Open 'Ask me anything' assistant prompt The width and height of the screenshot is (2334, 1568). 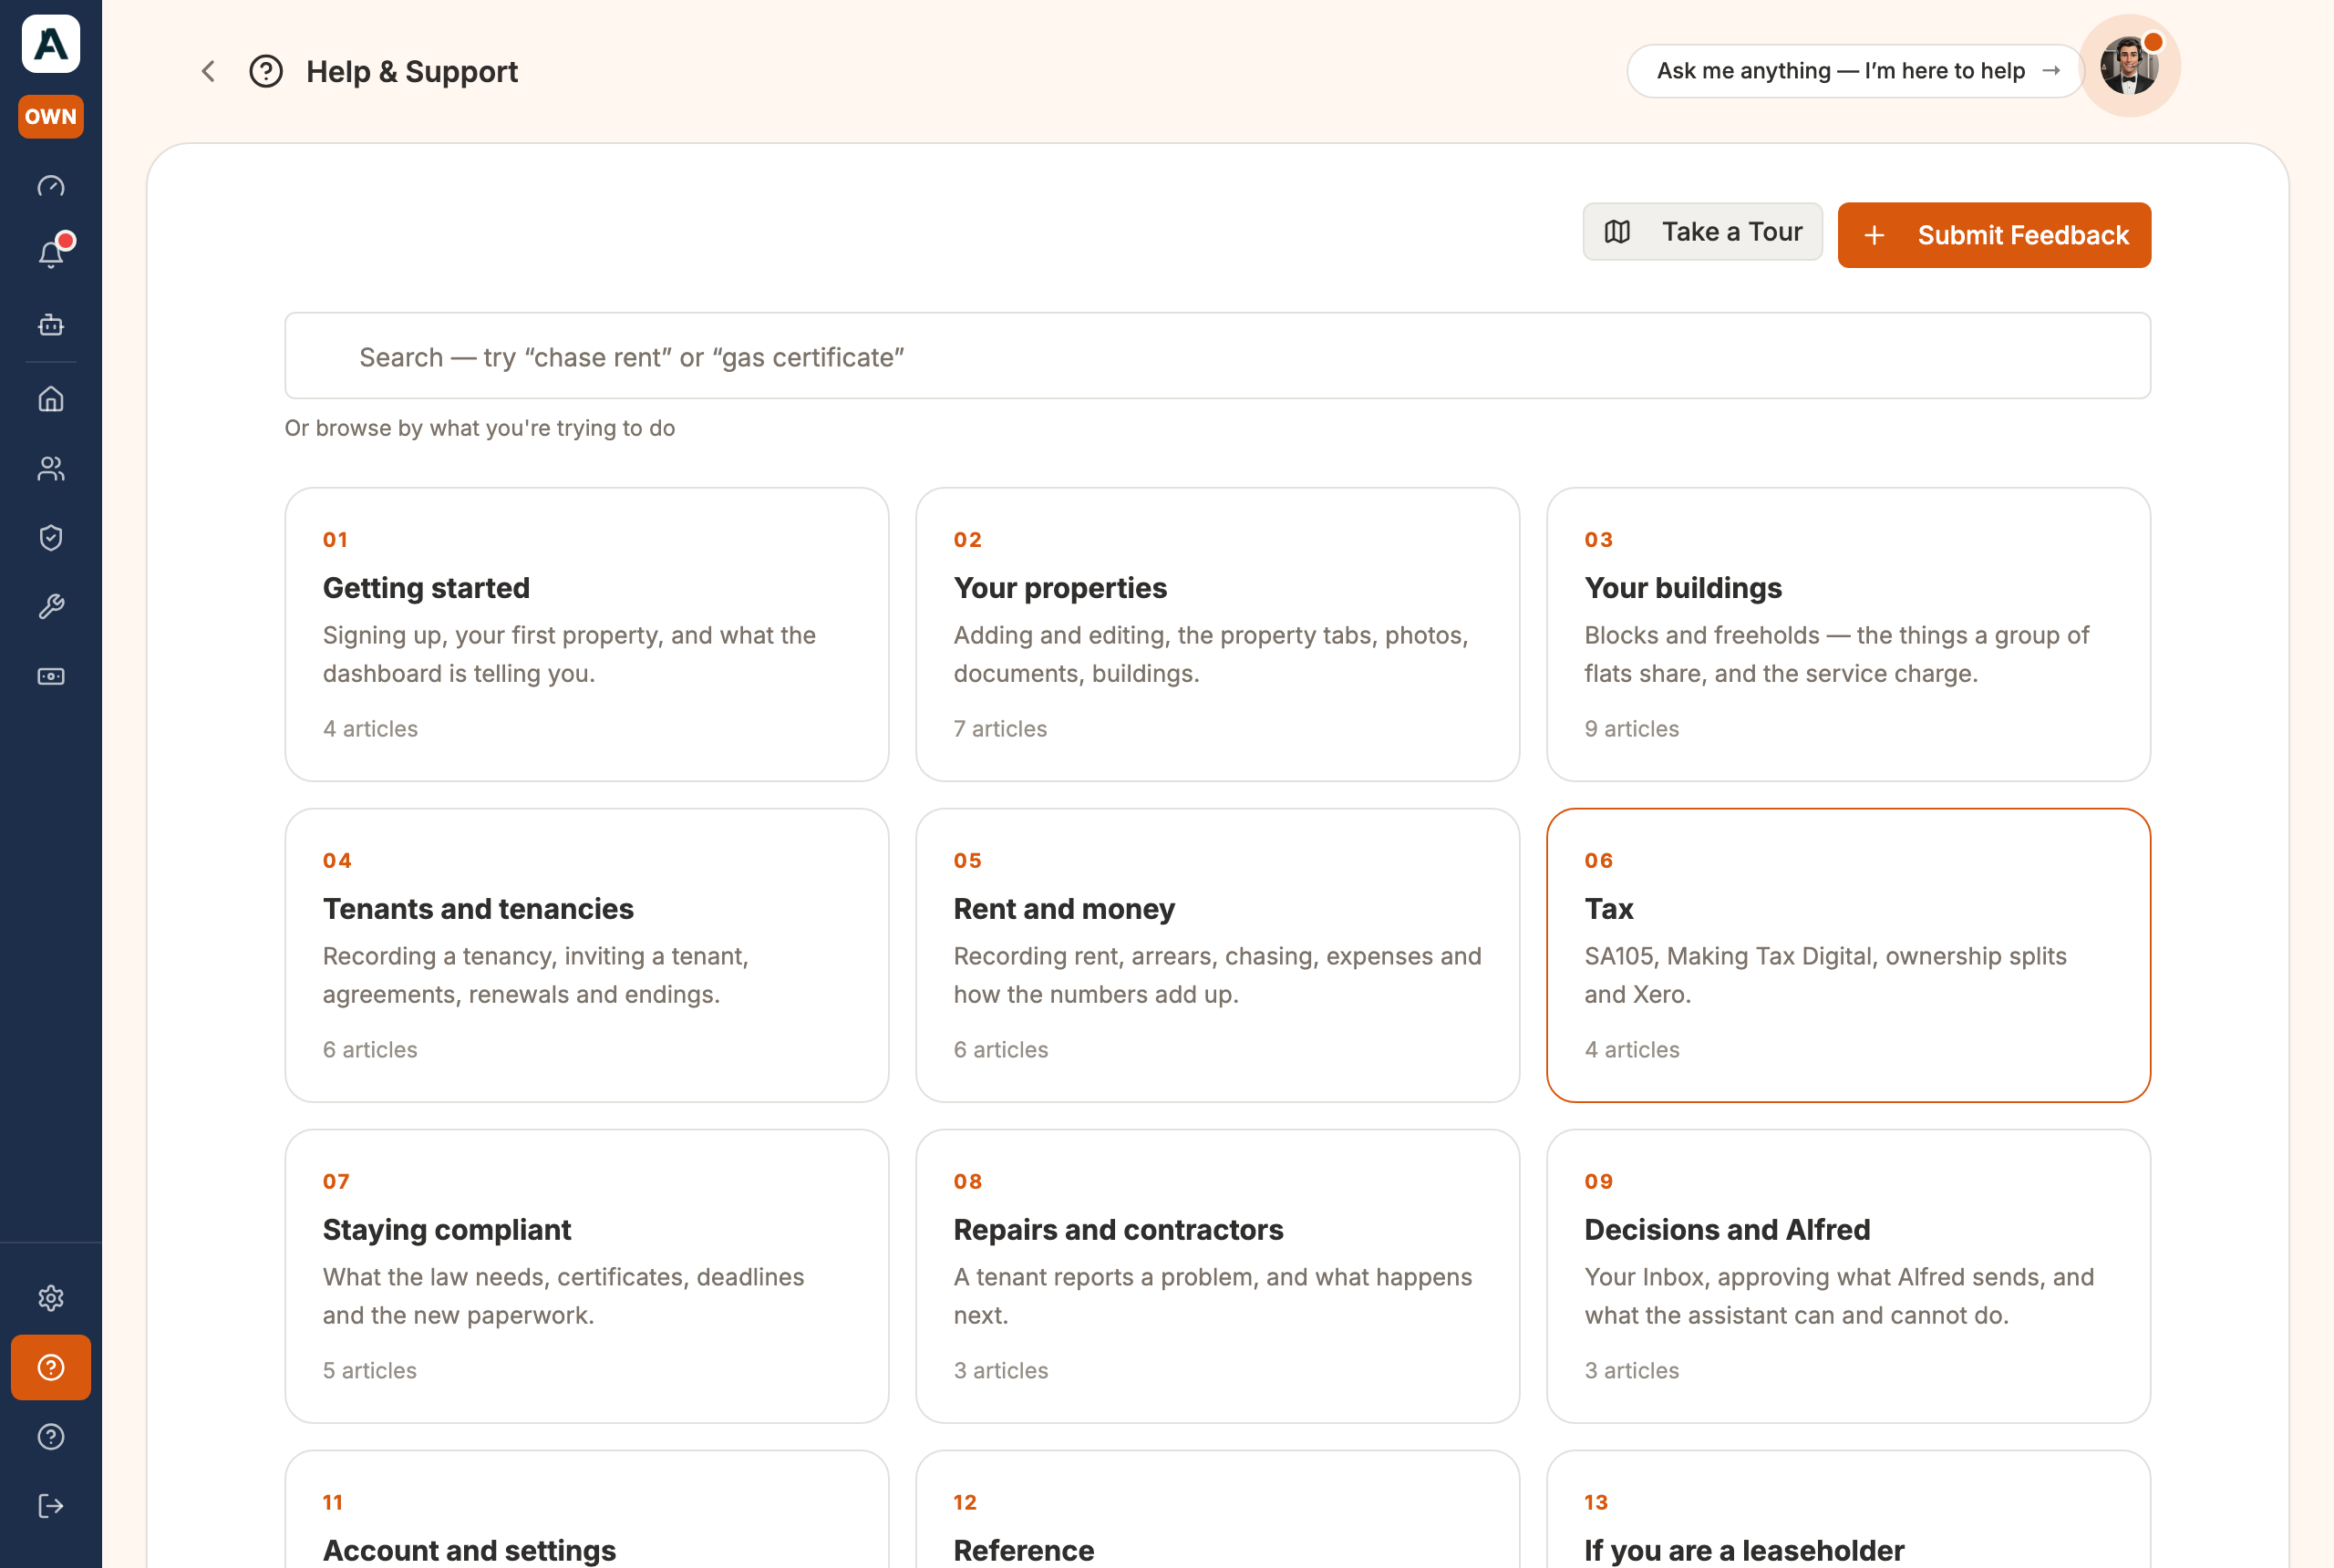1854,71
